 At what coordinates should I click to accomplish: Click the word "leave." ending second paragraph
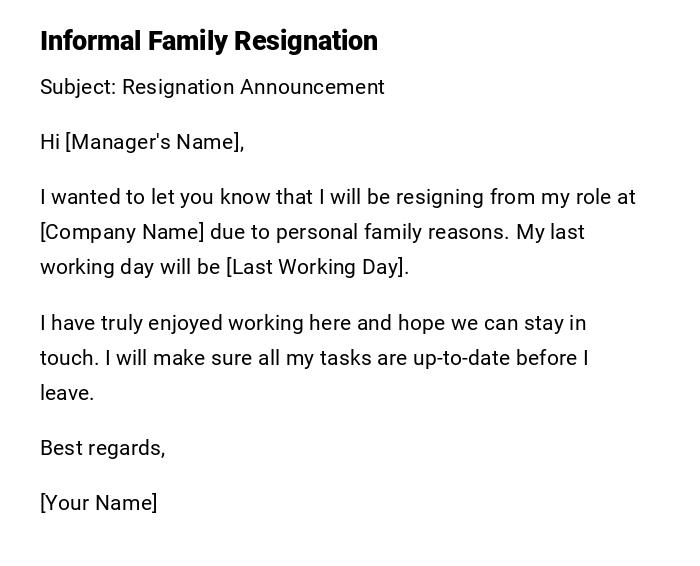click(67, 393)
